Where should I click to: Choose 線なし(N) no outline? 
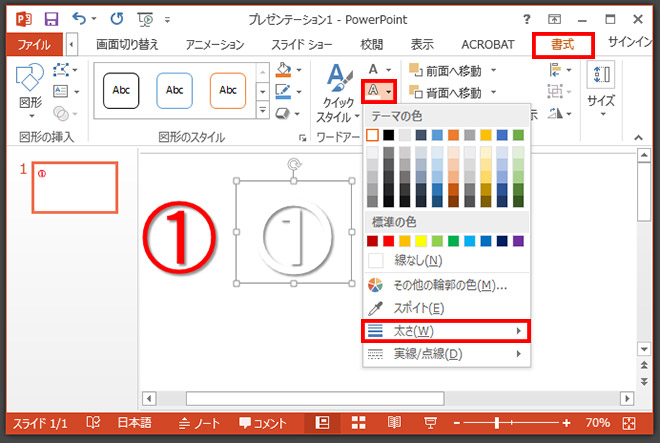(446, 261)
